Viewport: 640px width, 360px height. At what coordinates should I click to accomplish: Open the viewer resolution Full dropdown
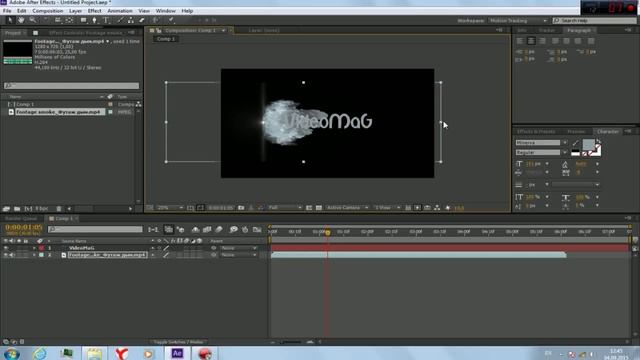pyautogui.click(x=284, y=208)
